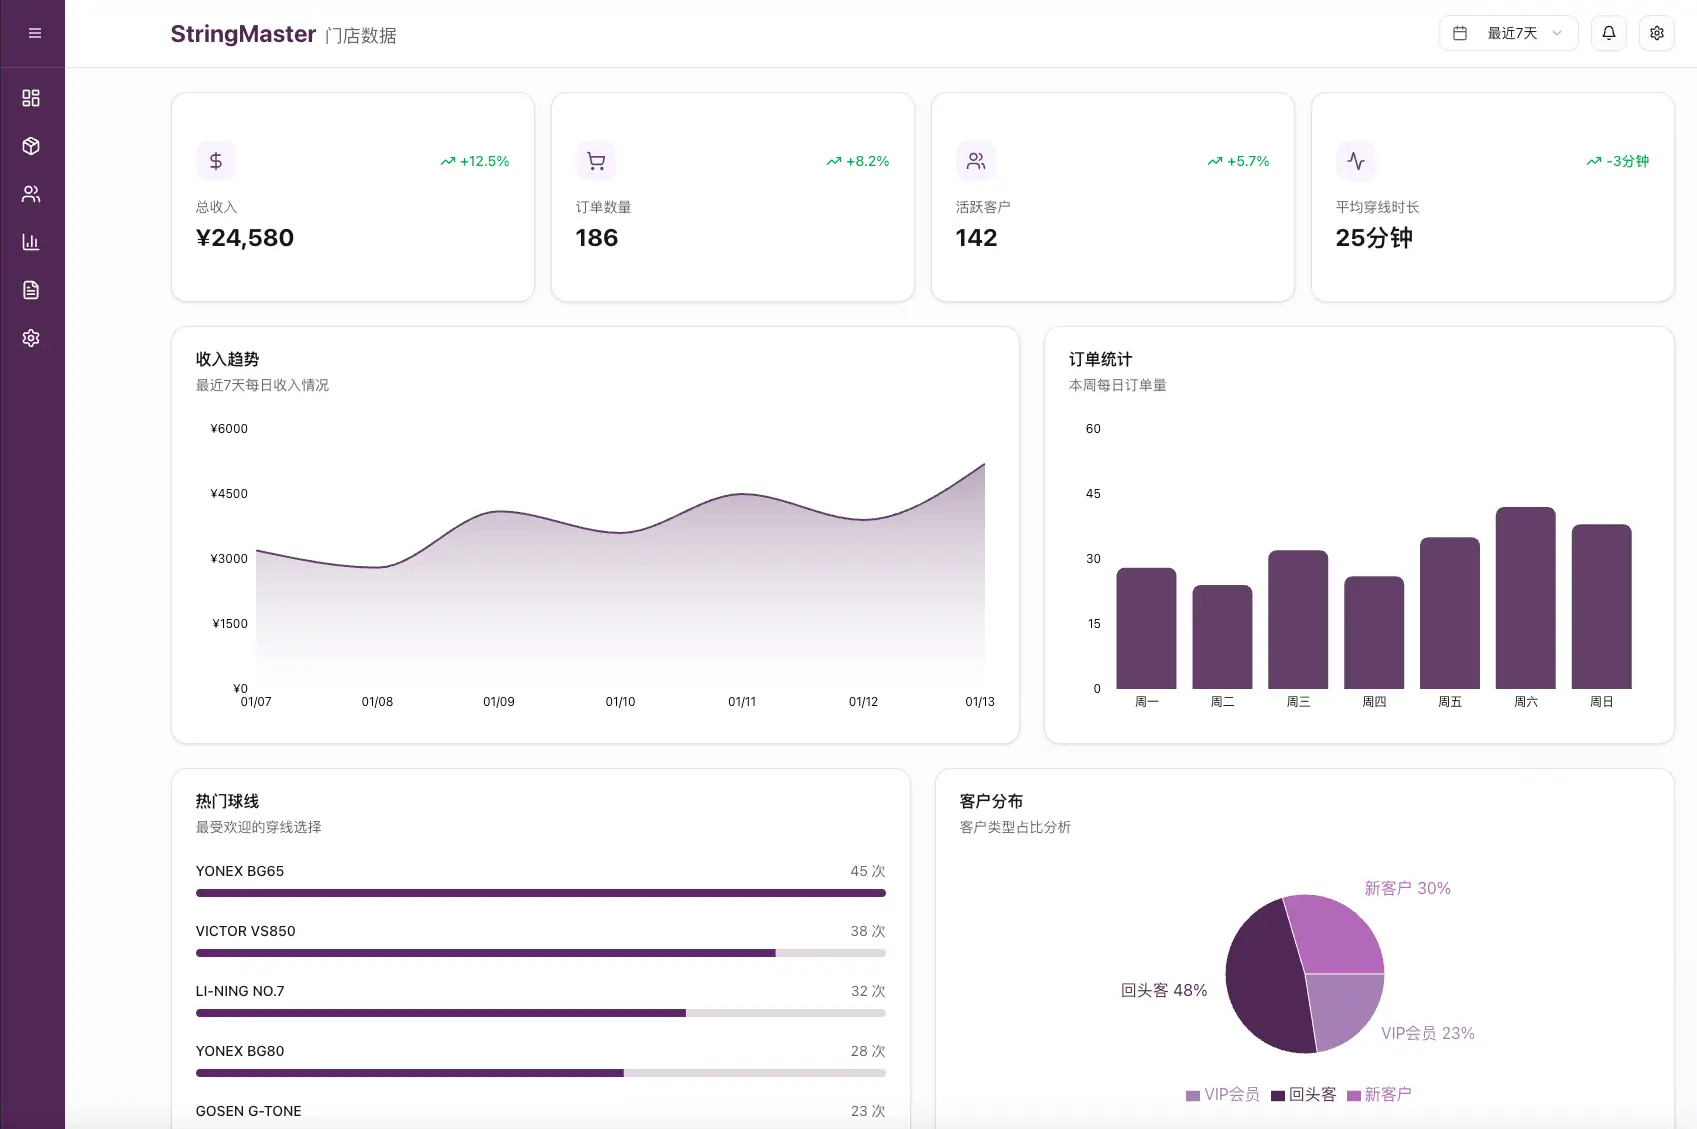Open the customers icon in sidebar
Image resolution: width=1697 pixels, height=1129 pixels.
(x=31, y=194)
